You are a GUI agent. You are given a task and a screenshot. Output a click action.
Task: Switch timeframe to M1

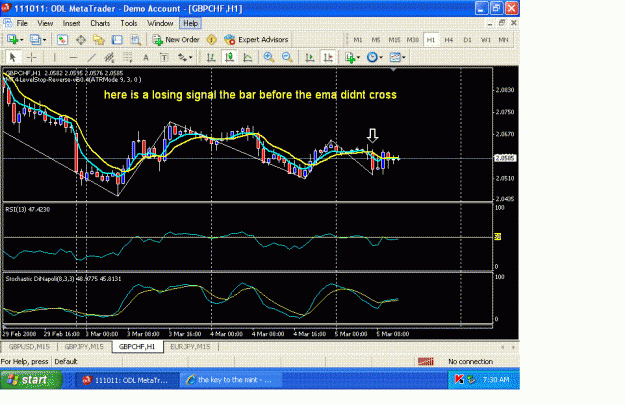[358, 40]
